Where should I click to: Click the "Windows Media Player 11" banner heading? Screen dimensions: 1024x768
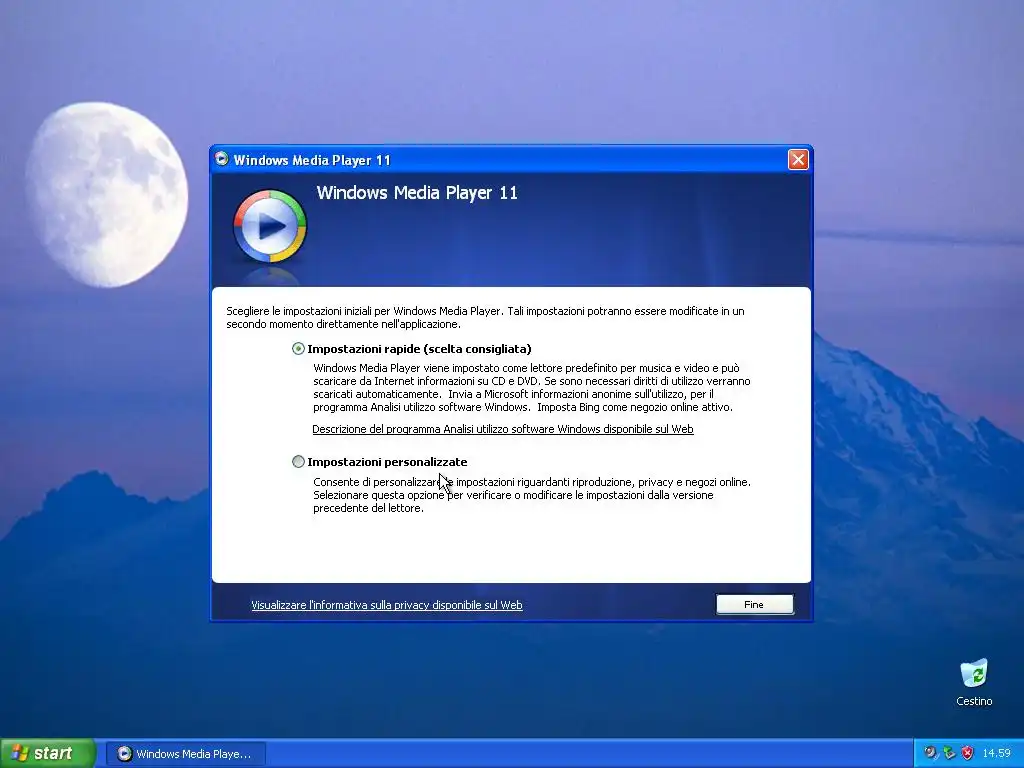tap(417, 193)
